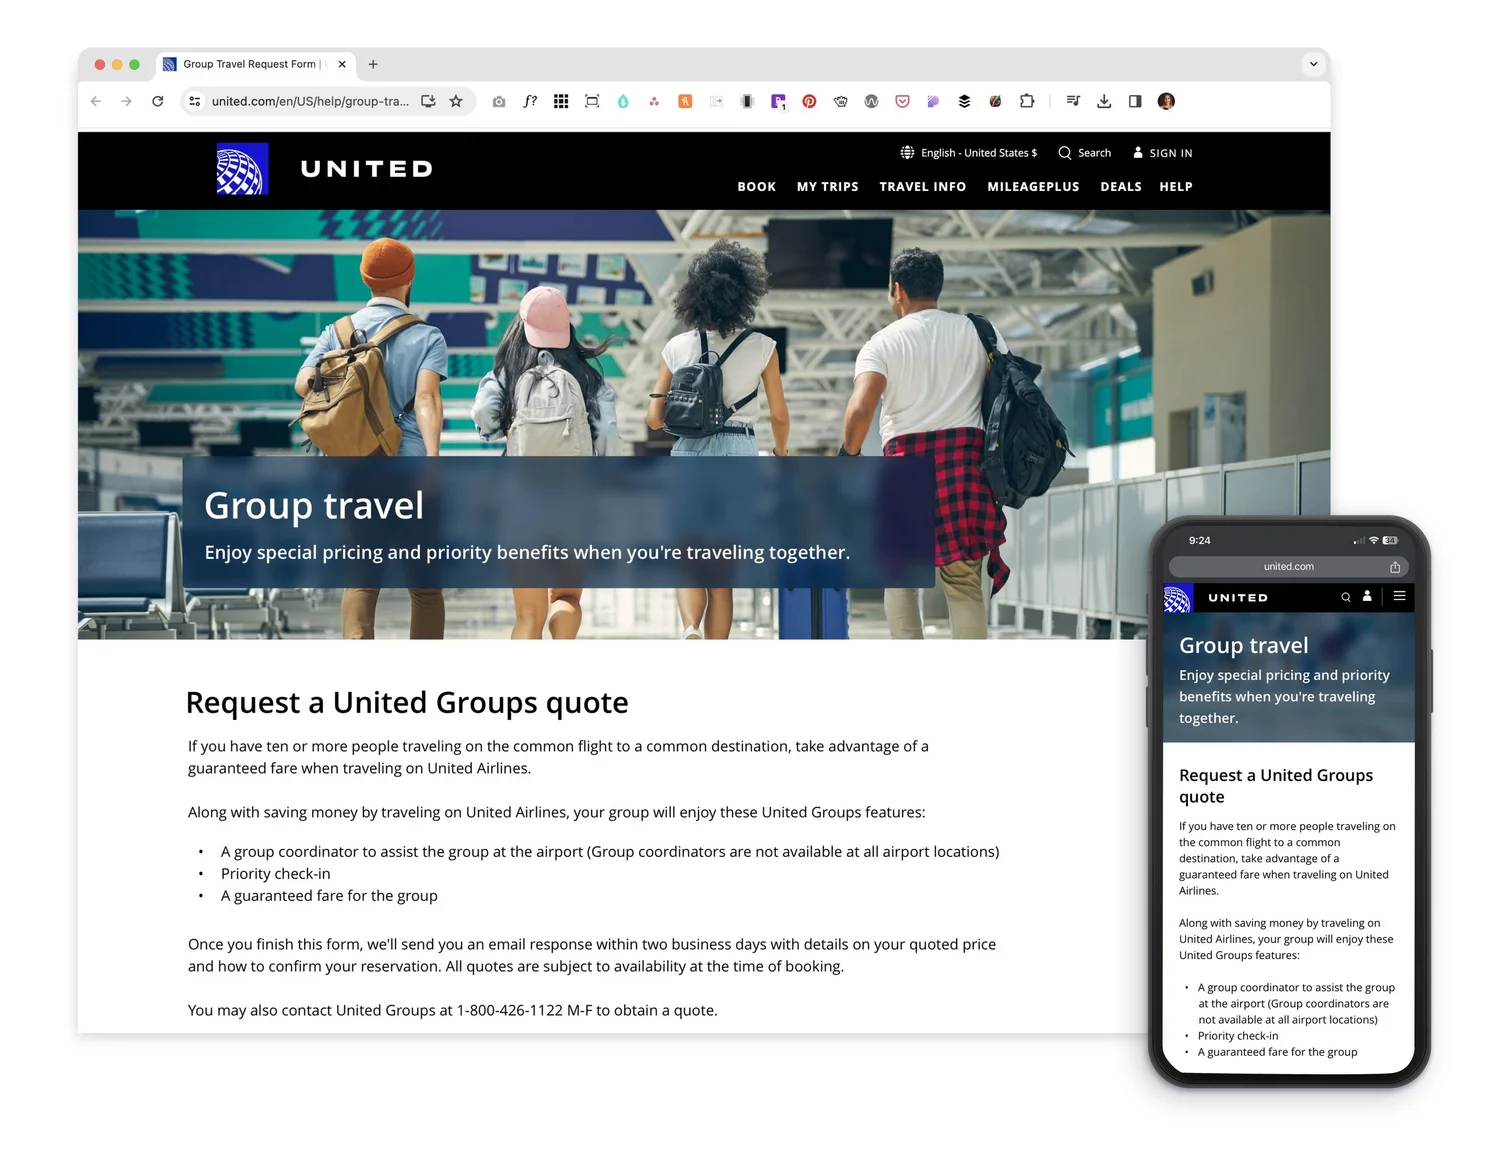Open Search on the United site
The image size is (1500, 1168).
click(x=1085, y=152)
